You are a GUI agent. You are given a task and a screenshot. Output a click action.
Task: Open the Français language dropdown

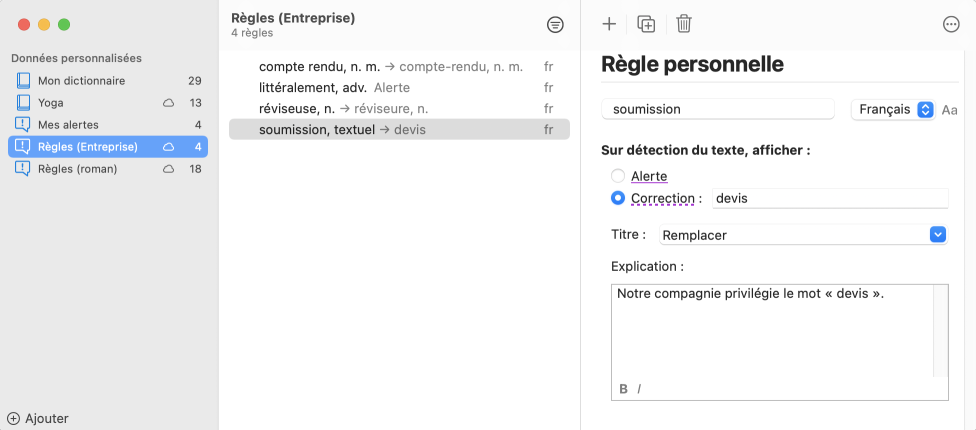click(892, 109)
